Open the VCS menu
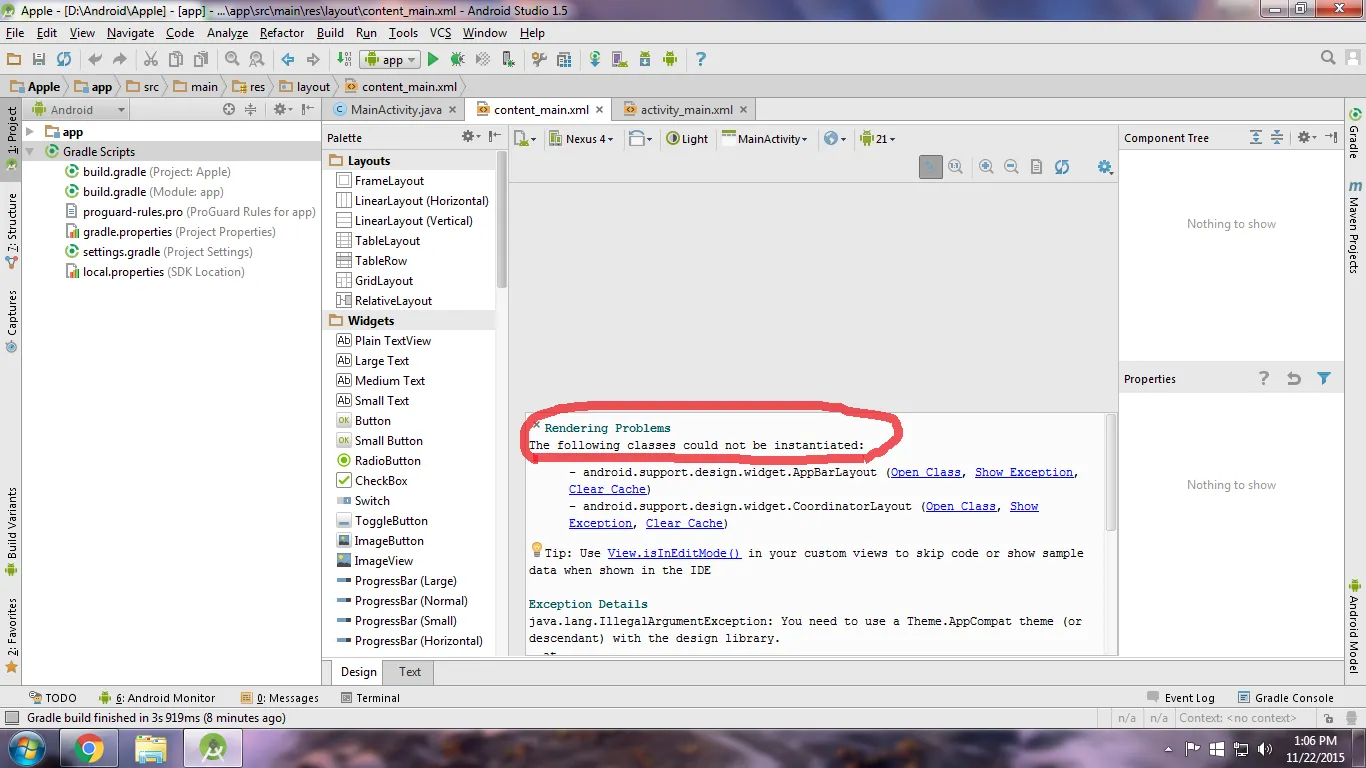 440,33
